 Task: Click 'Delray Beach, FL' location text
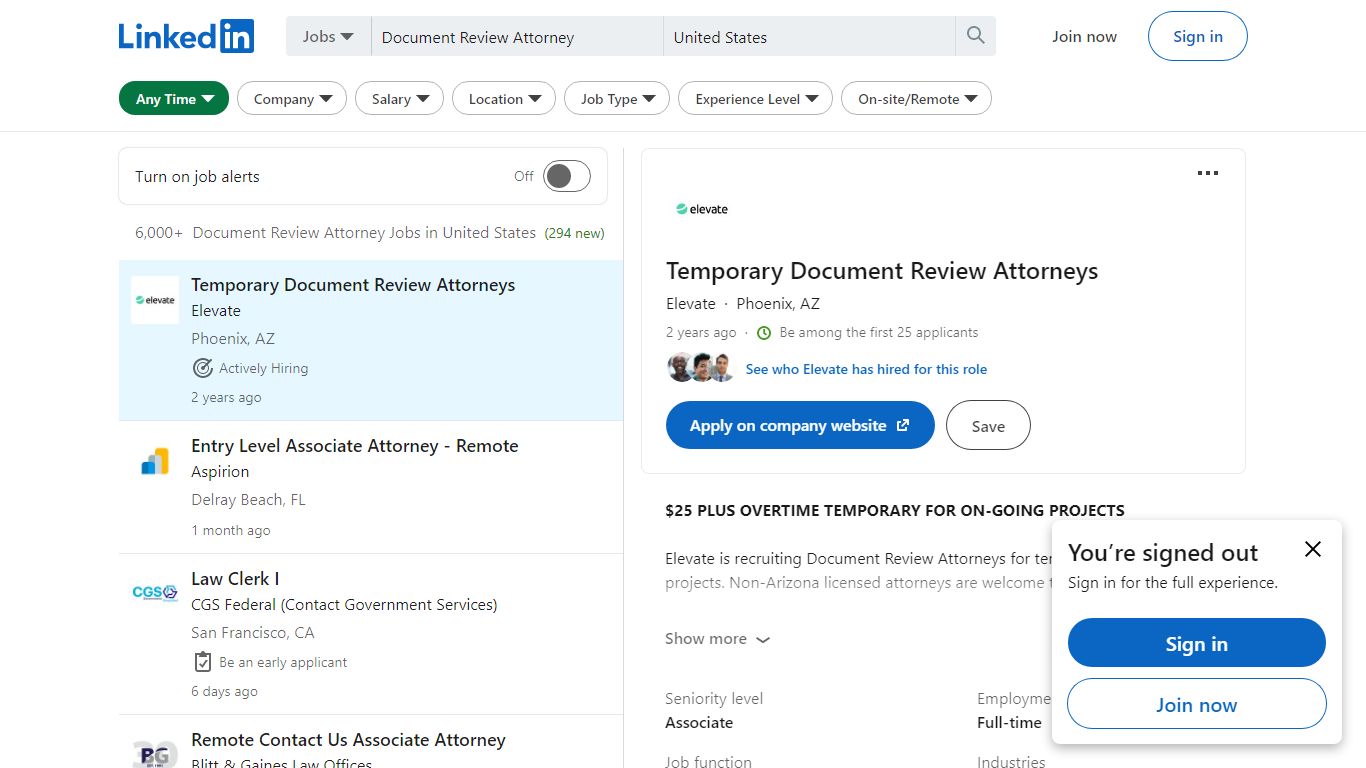tap(248, 500)
